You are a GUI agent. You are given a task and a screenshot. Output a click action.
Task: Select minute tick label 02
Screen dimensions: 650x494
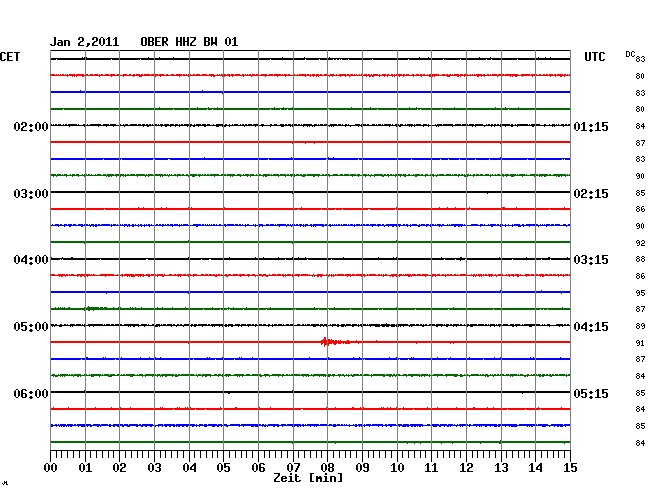coord(119,468)
